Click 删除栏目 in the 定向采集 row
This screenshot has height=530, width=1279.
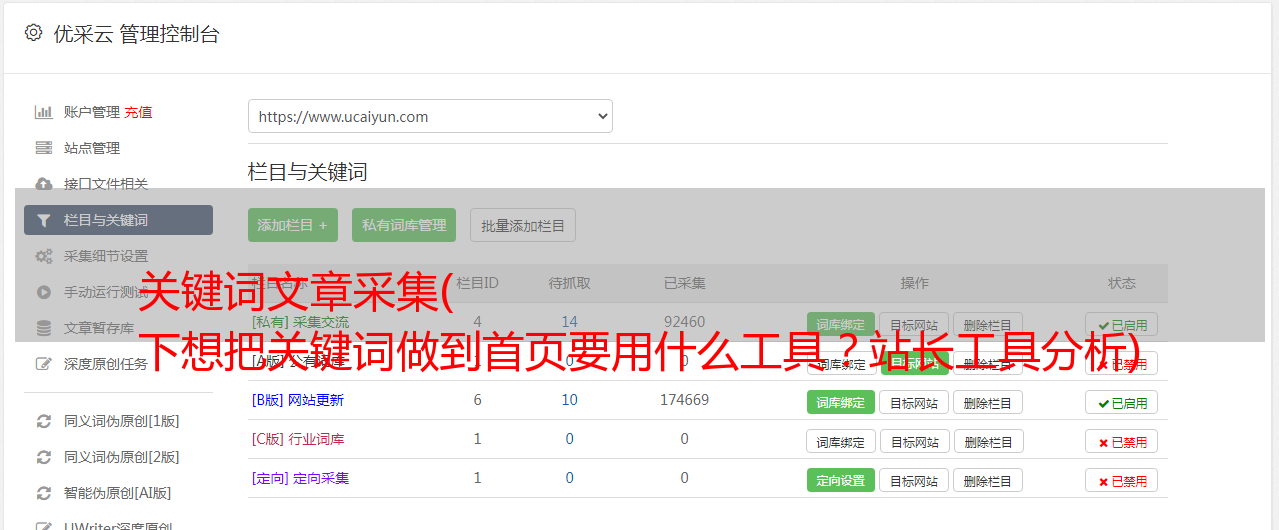(988, 480)
